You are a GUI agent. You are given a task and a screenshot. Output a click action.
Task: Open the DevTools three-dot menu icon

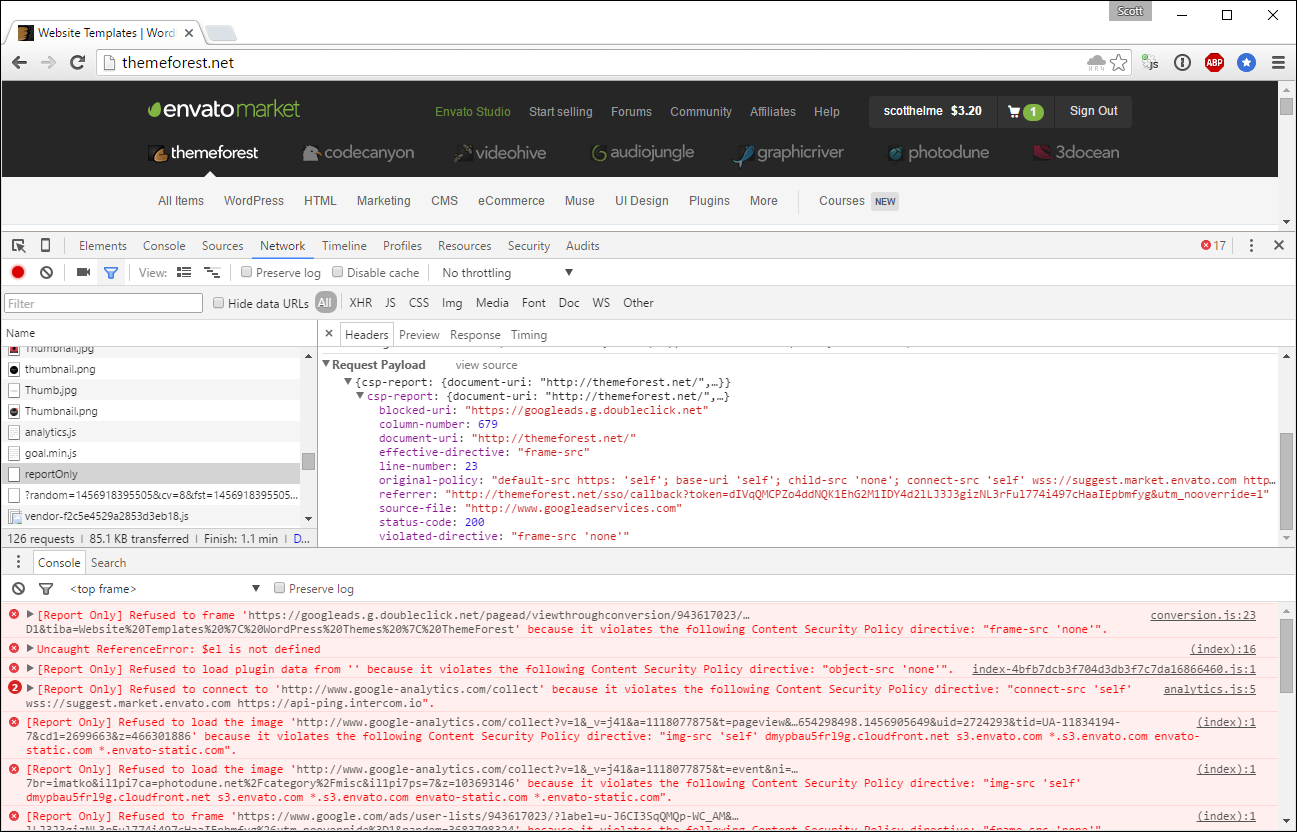[1251, 245]
